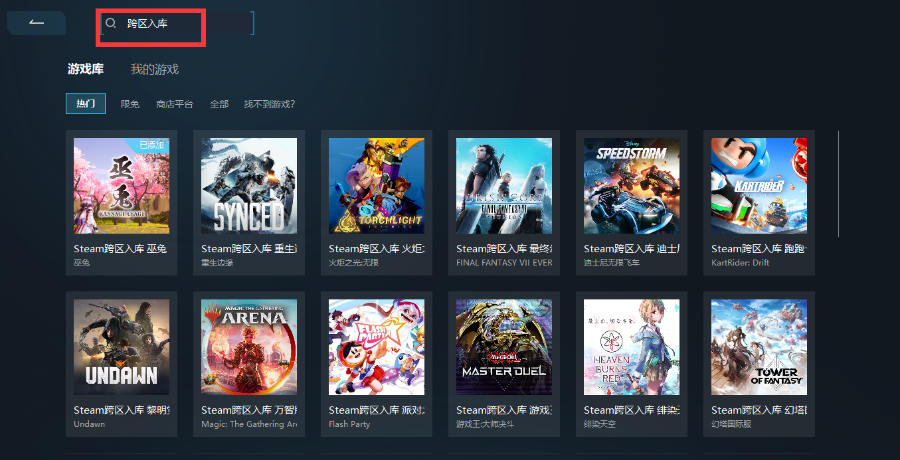
Task: Click the title Steam跨区入库 巫兔
Action: [x=122, y=249]
